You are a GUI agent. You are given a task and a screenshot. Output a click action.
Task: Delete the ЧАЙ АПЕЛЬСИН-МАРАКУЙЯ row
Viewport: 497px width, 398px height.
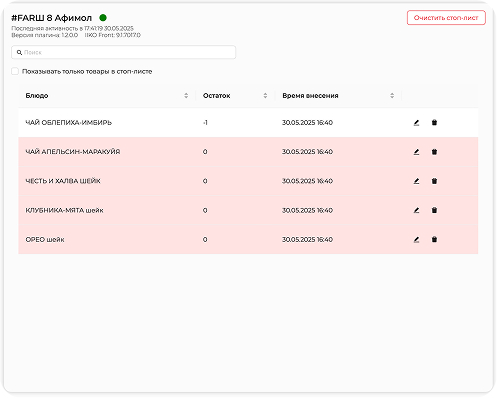click(434, 152)
